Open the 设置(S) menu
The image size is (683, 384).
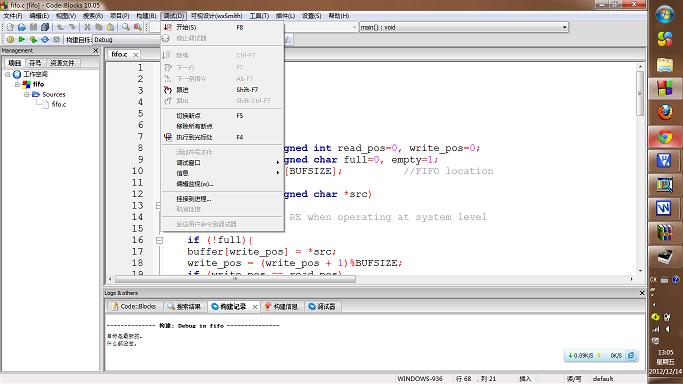tap(311, 16)
